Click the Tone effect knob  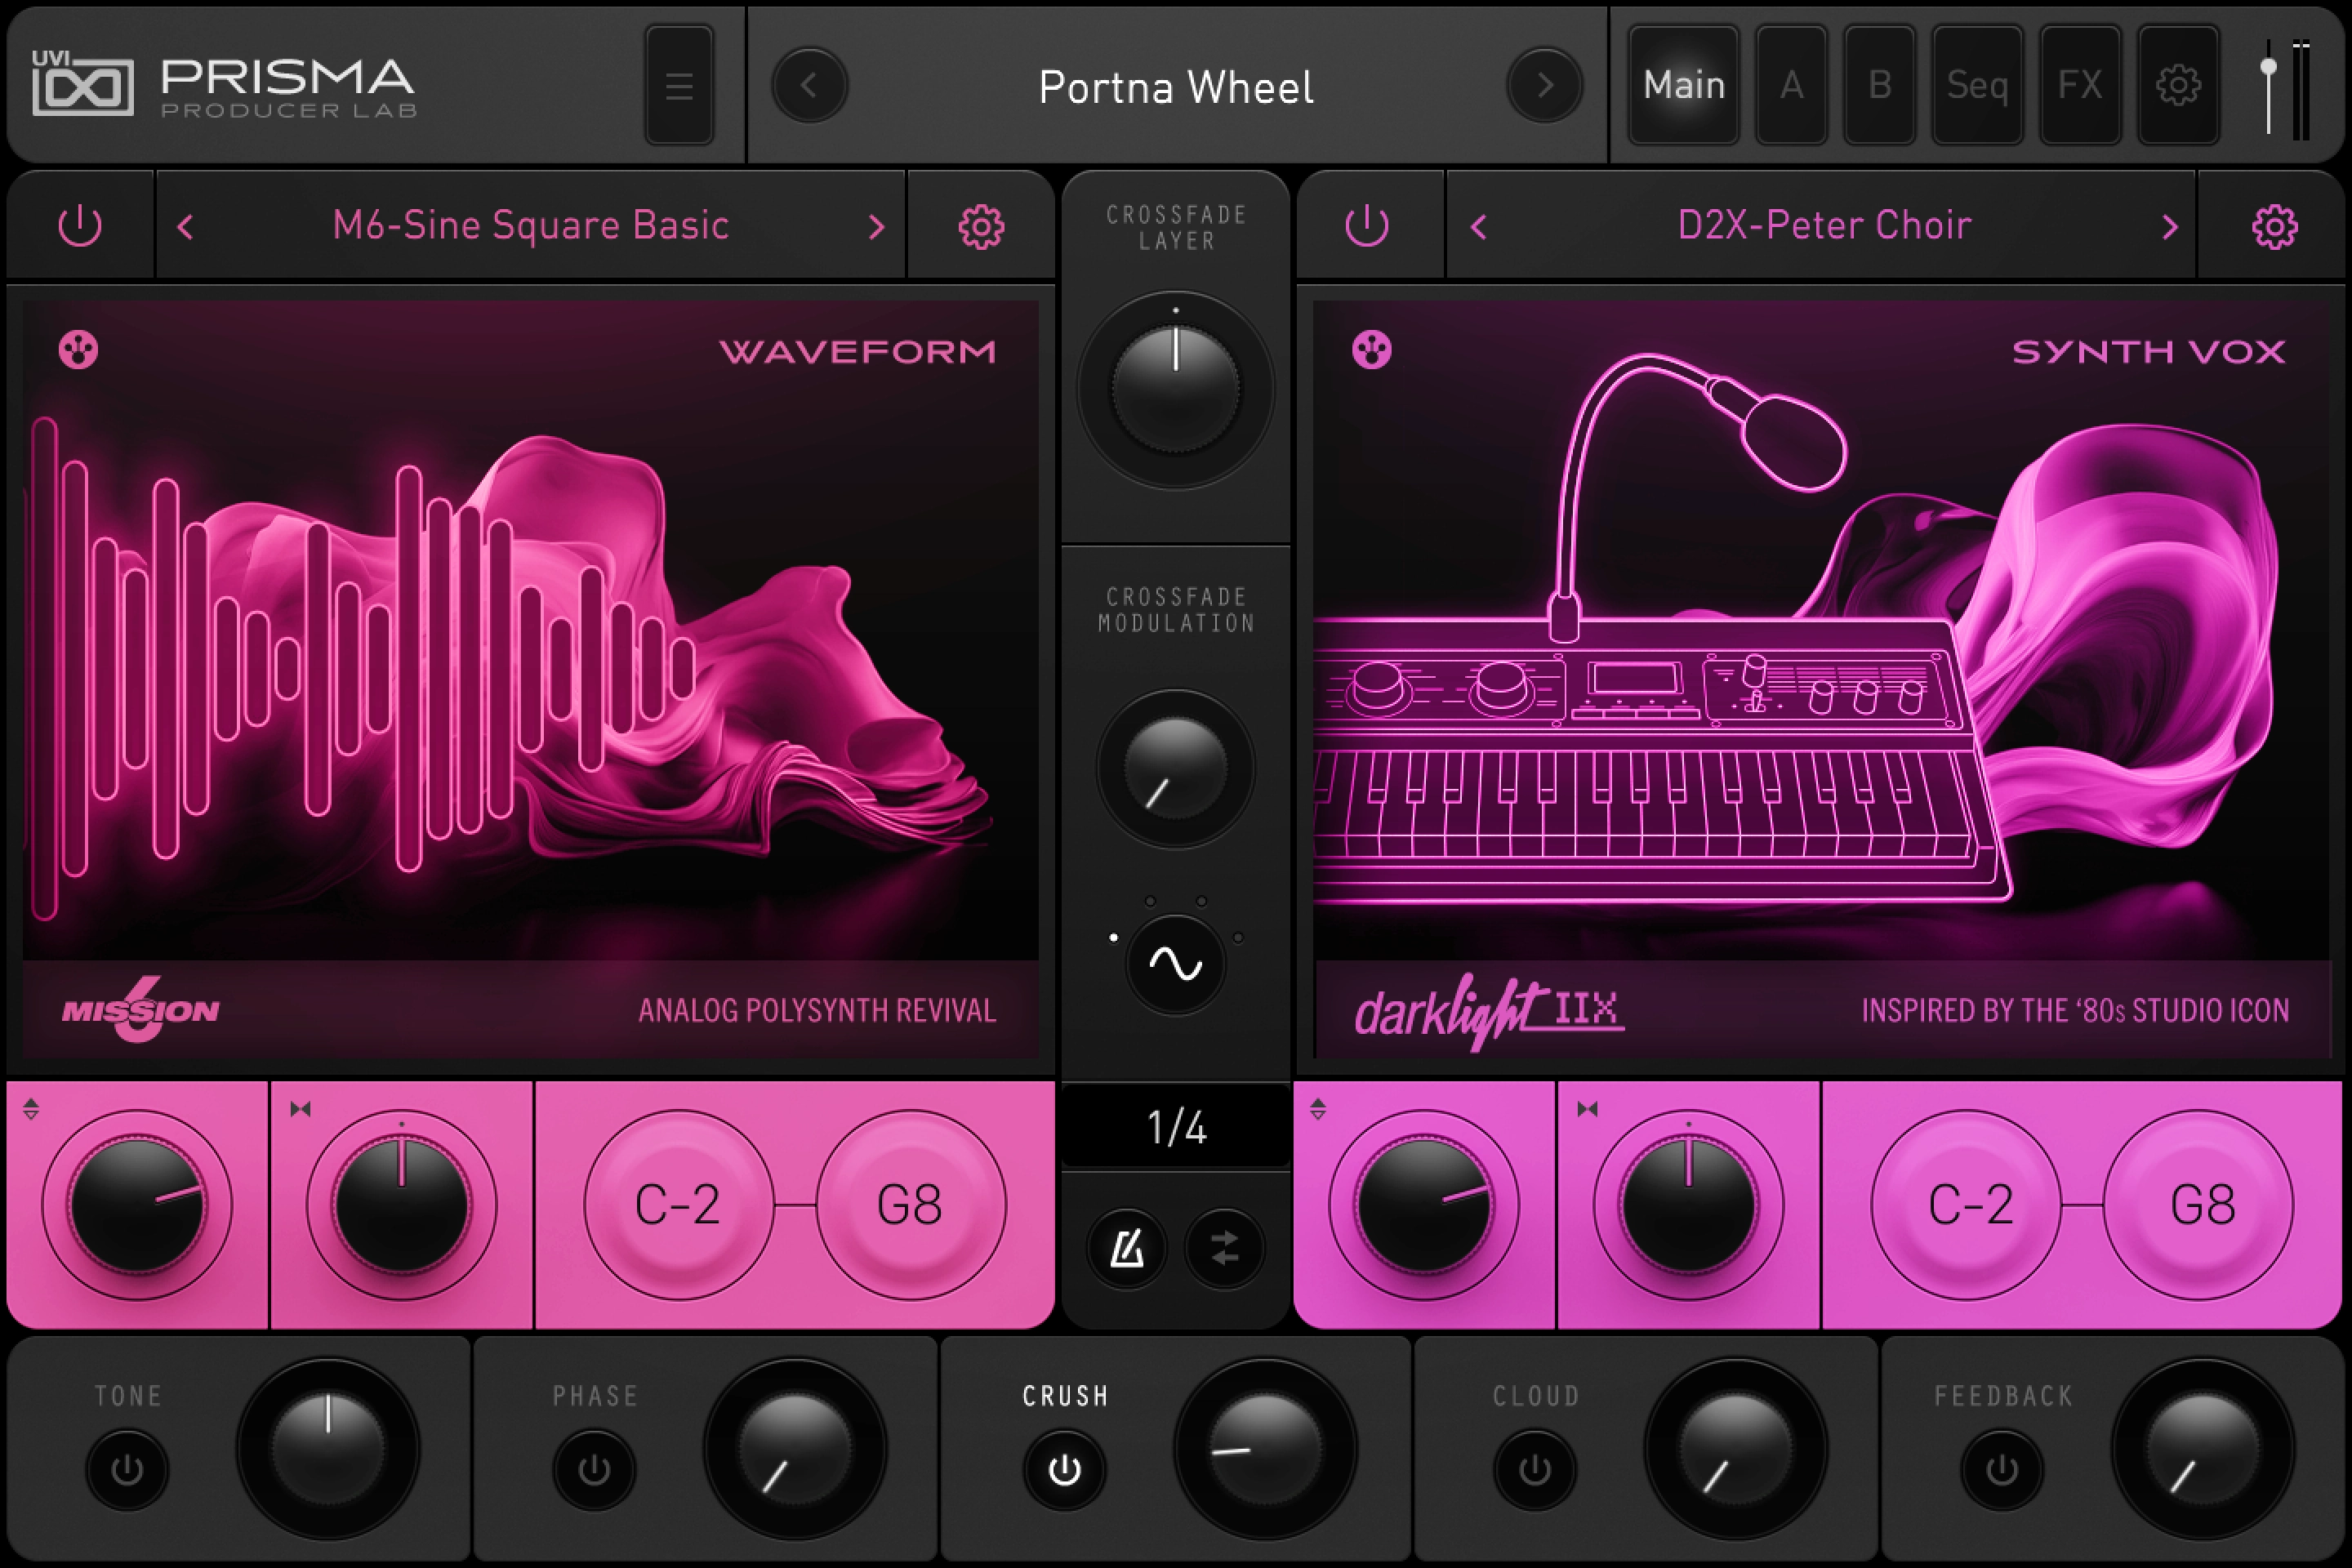(328, 1448)
